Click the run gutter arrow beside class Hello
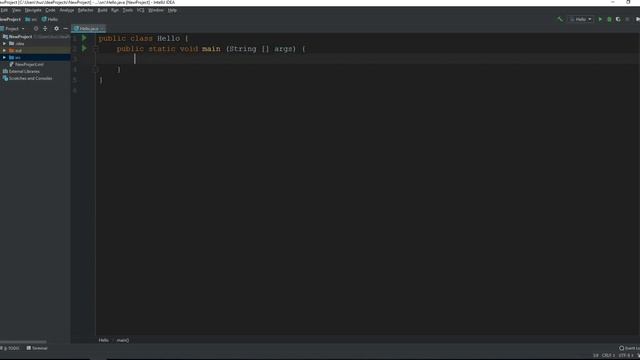Viewport: 640px width, 360px height. (84, 38)
